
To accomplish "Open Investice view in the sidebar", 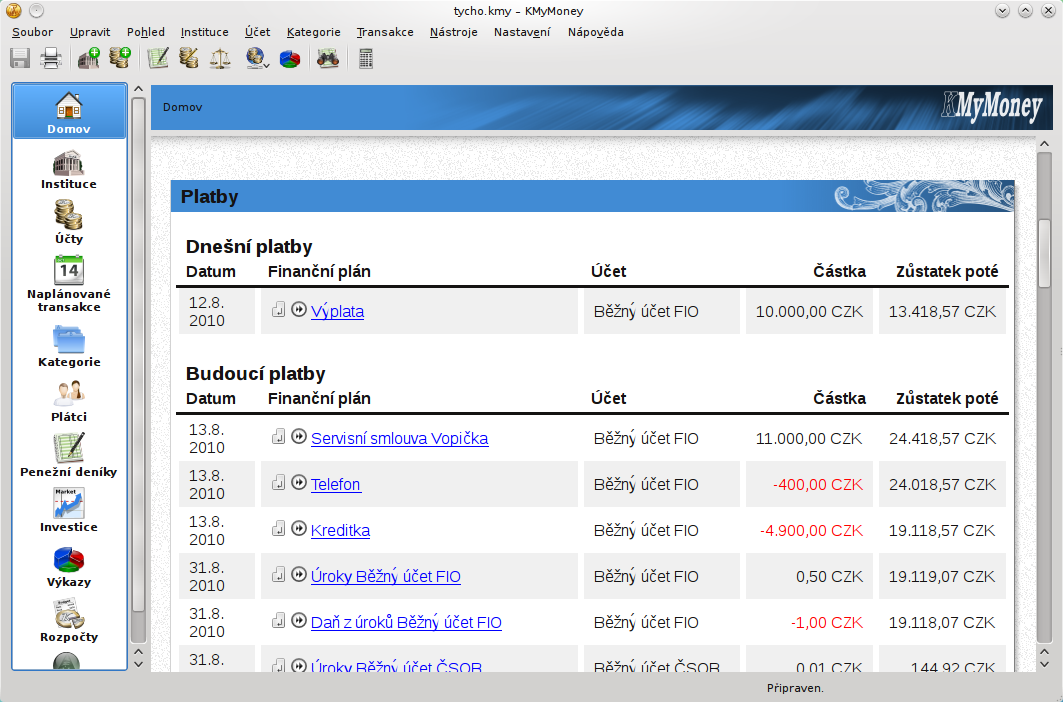I will coord(69,509).
